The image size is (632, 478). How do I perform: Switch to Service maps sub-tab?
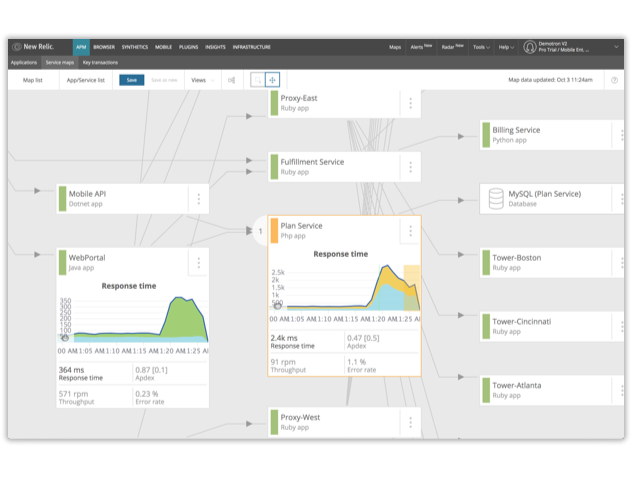(x=60, y=62)
